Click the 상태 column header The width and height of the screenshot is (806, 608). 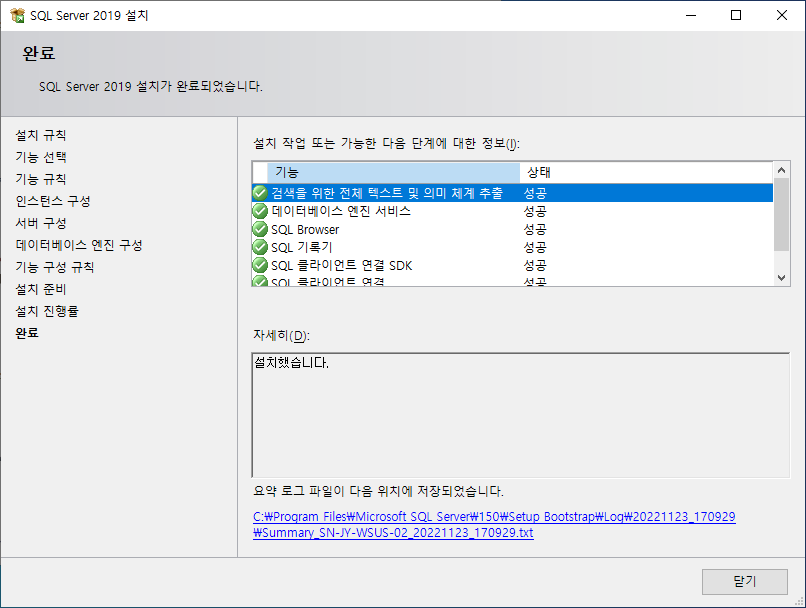tap(646, 172)
